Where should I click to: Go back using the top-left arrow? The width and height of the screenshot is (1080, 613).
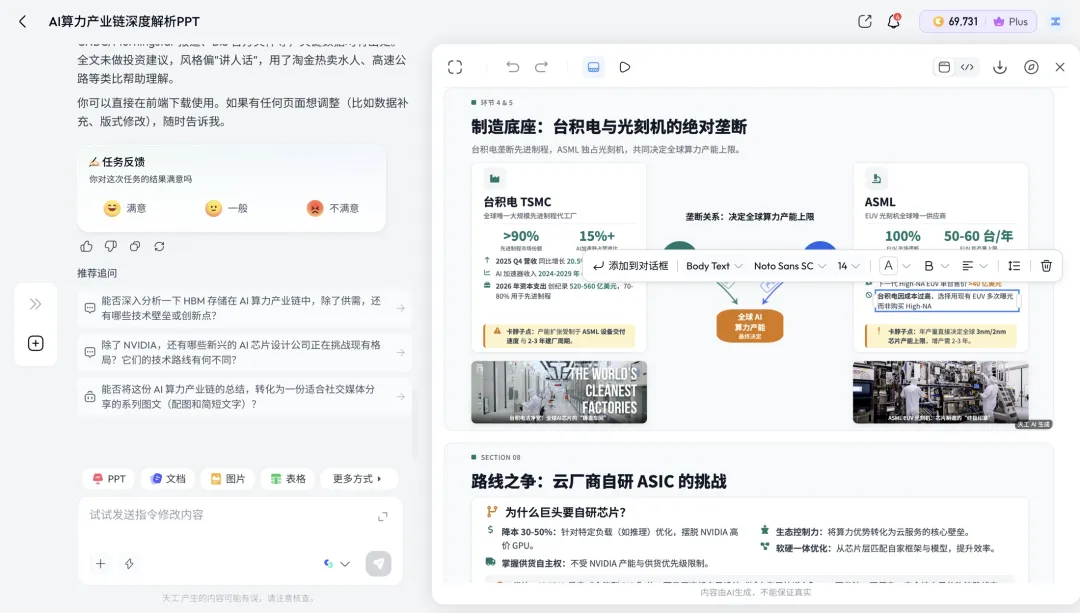23,21
